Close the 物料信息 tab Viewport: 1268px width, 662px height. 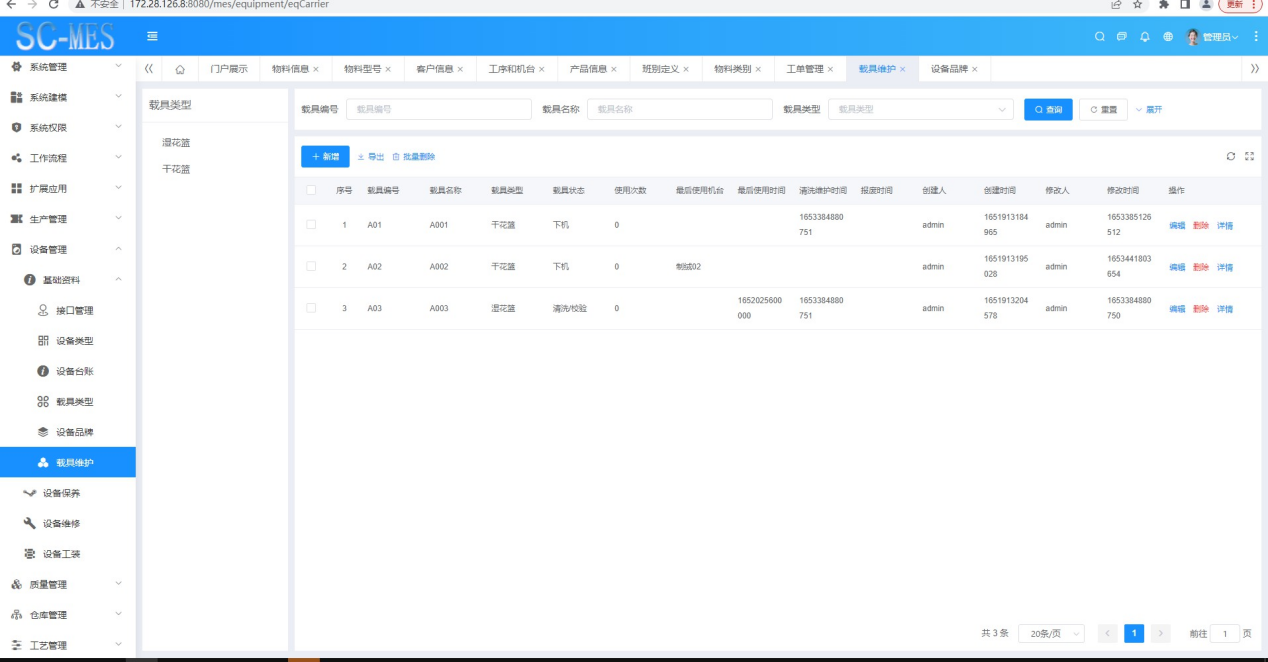(x=316, y=69)
